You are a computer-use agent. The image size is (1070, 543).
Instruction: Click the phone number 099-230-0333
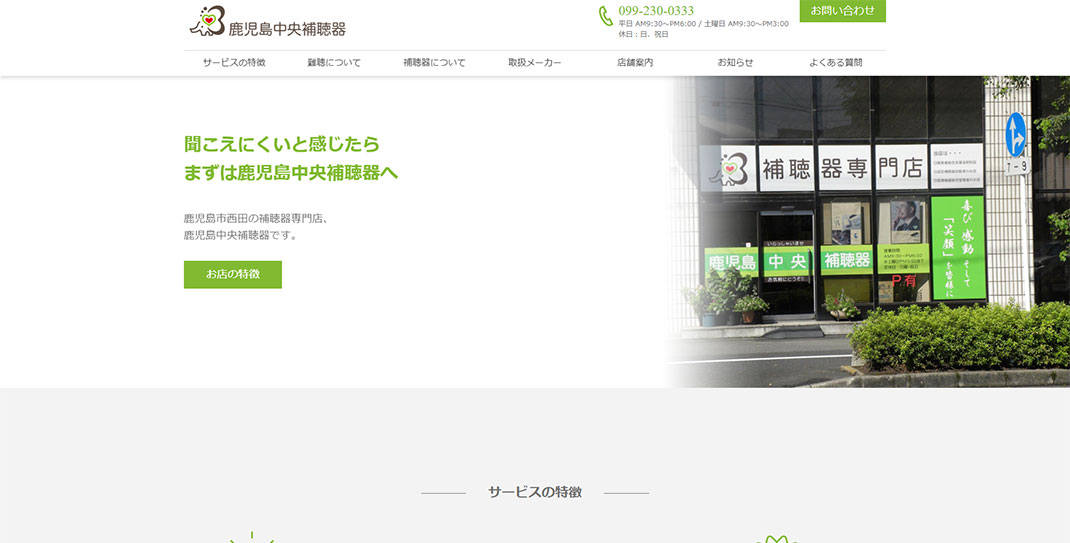pyautogui.click(x=656, y=11)
